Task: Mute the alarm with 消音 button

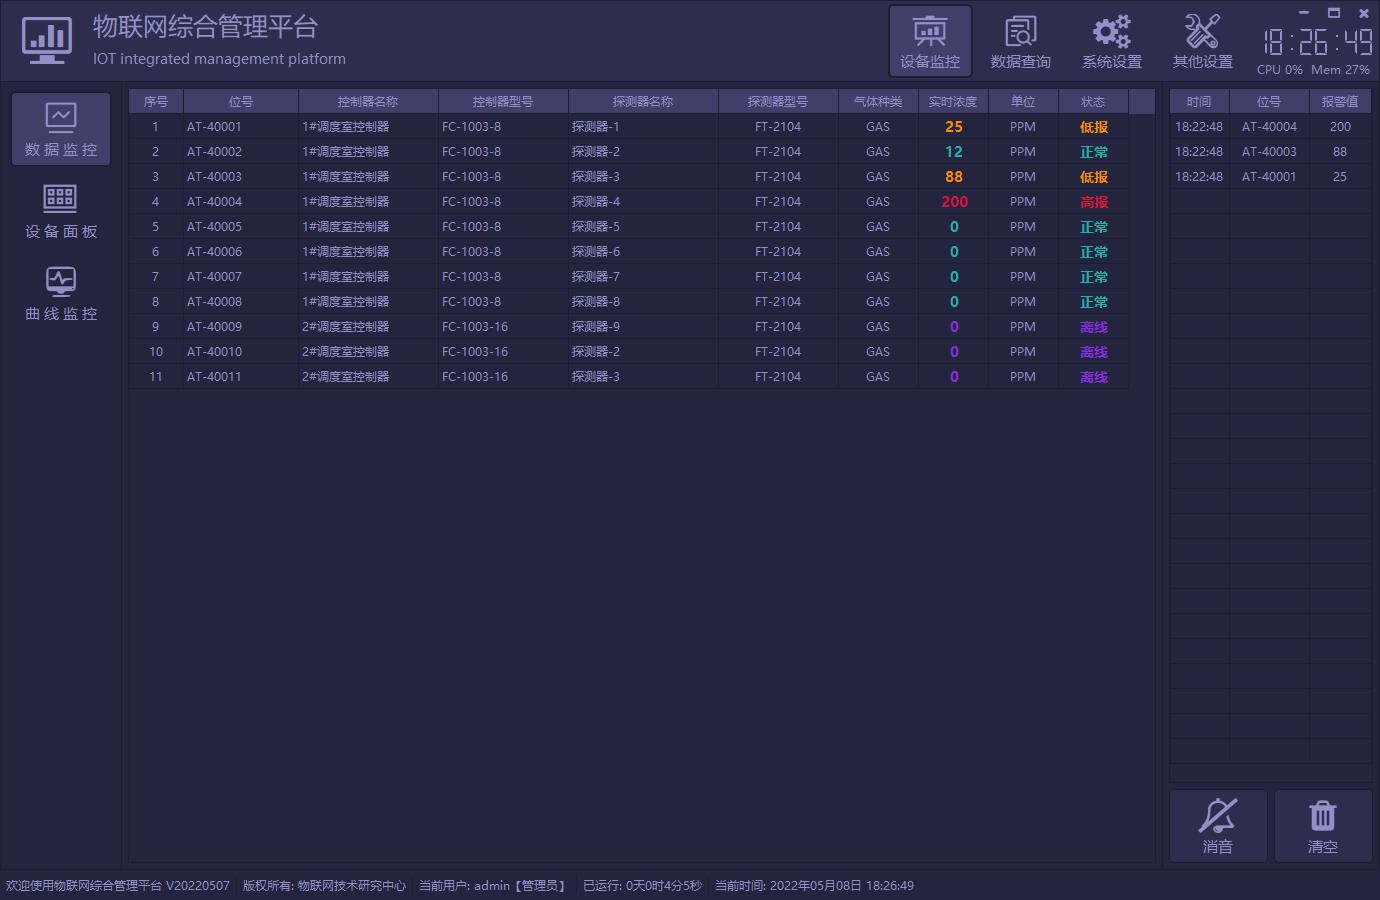Action: tap(1218, 826)
